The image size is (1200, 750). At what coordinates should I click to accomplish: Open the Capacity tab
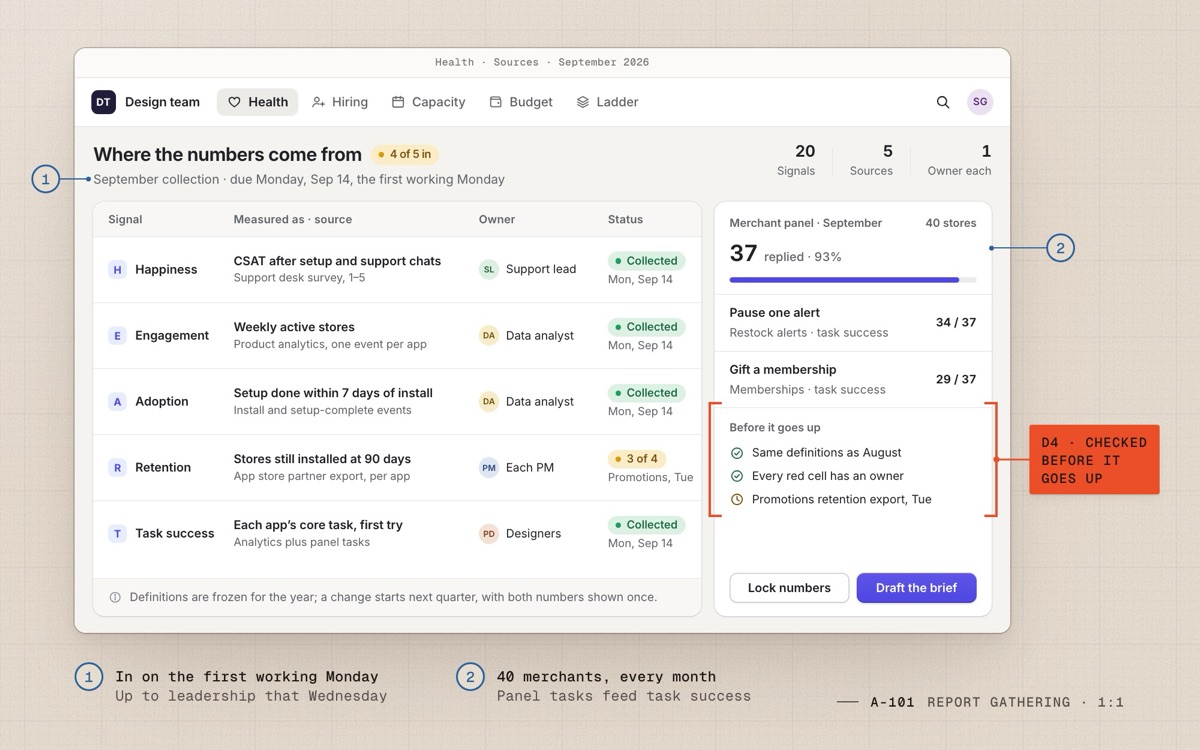pyautogui.click(x=428, y=102)
